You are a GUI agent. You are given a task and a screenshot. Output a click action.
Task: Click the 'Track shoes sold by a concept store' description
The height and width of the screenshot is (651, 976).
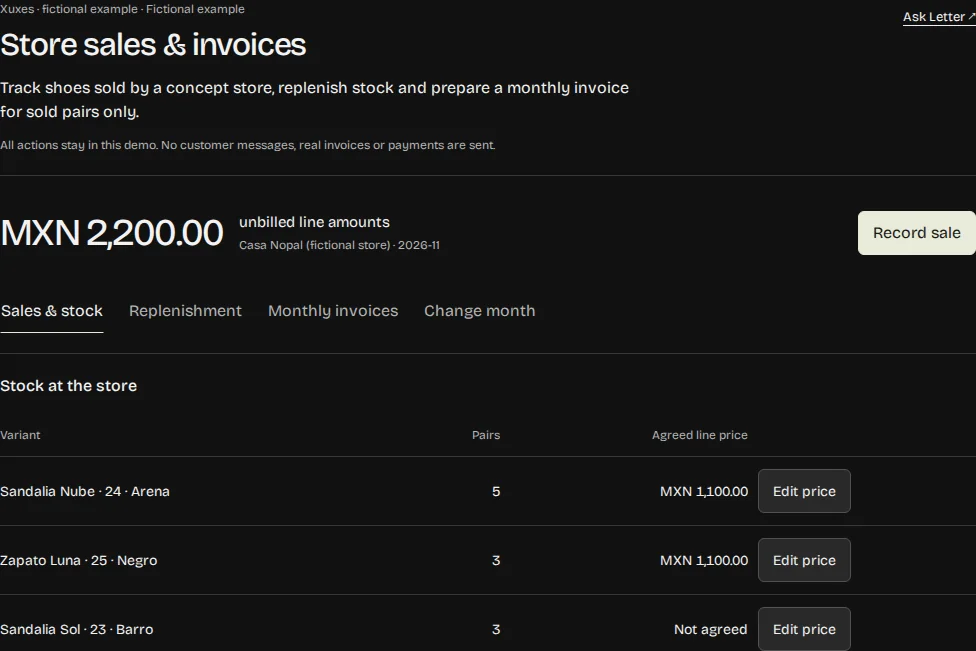click(x=314, y=100)
